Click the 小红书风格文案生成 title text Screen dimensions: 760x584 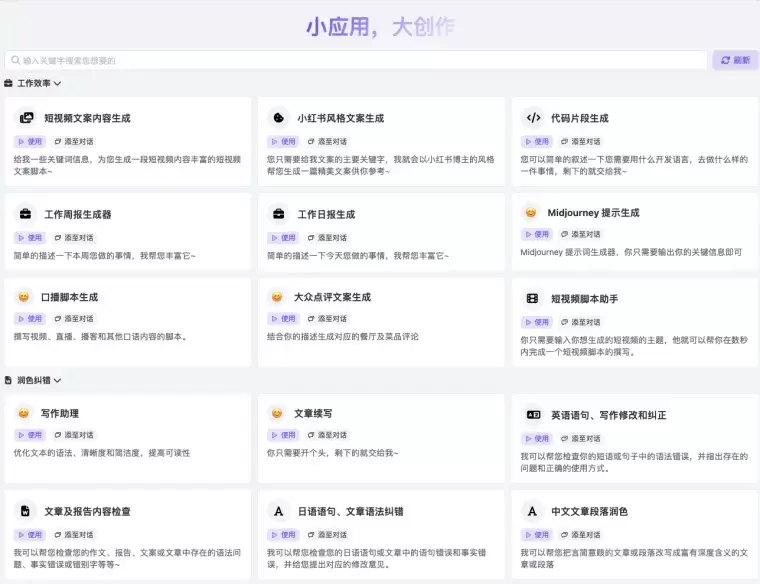(341, 118)
